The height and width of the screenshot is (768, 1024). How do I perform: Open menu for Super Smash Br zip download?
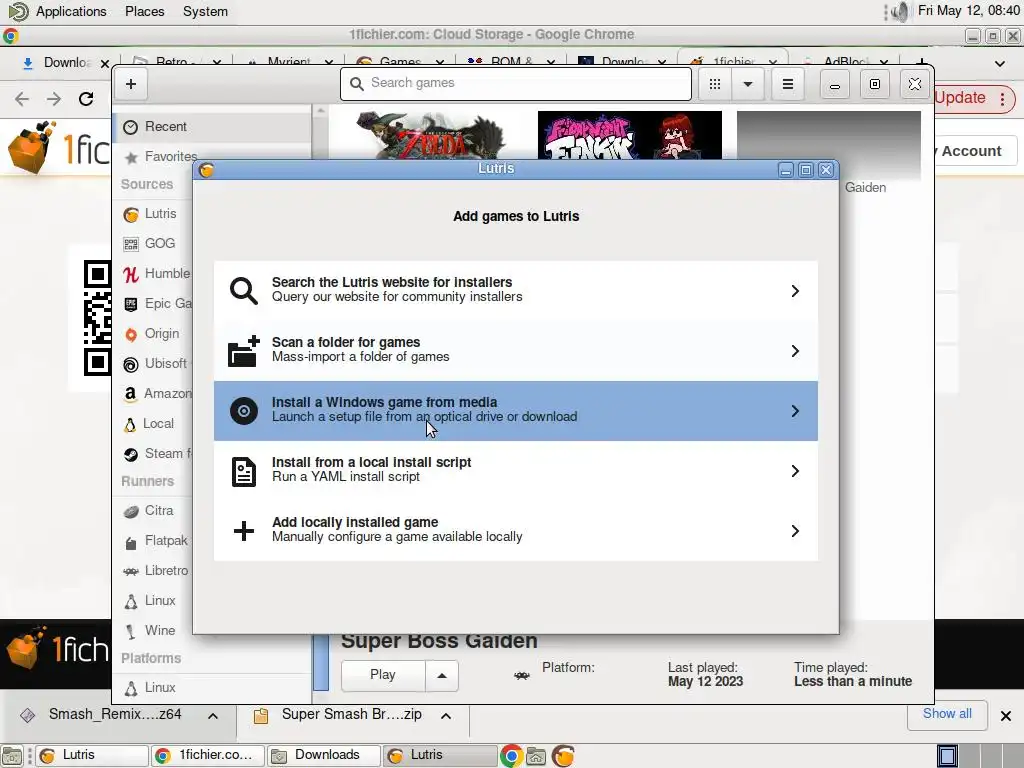click(x=446, y=716)
